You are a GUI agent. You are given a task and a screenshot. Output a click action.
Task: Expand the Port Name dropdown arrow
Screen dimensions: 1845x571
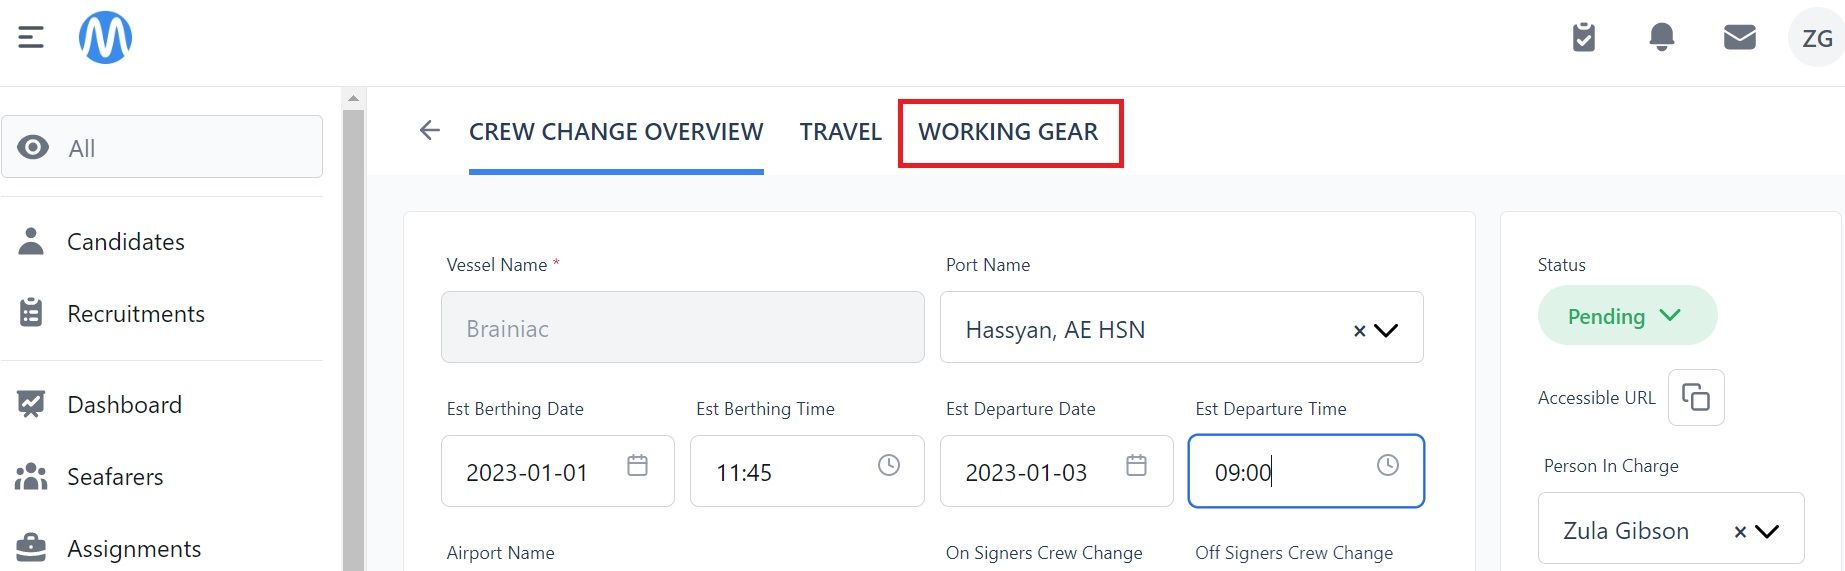point(1386,330)
